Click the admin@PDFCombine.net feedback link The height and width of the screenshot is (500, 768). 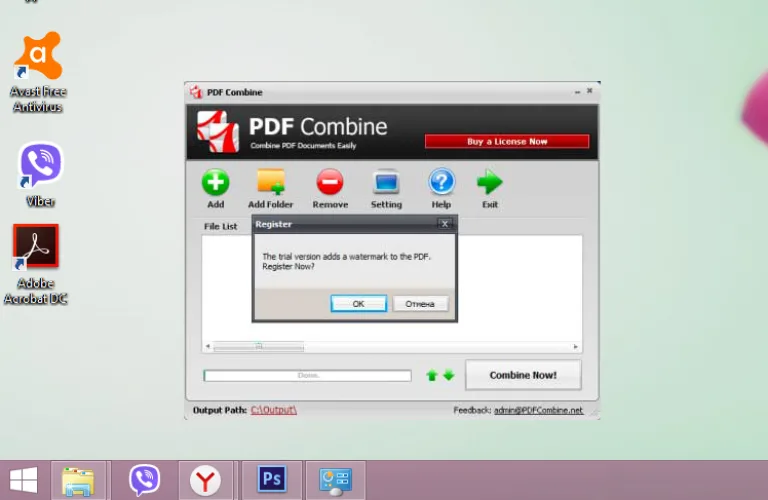tap(538, 410)
